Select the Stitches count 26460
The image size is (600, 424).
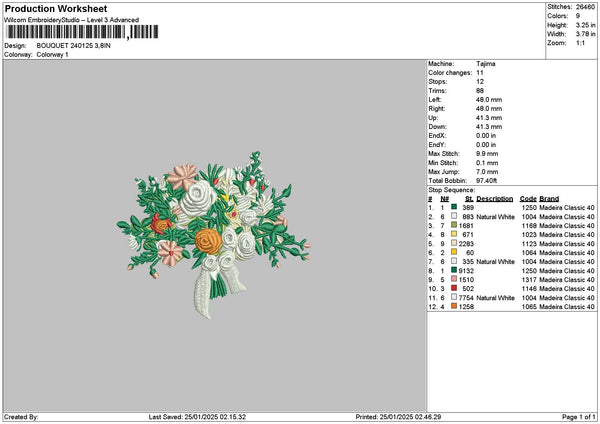[x=586, y=7]
